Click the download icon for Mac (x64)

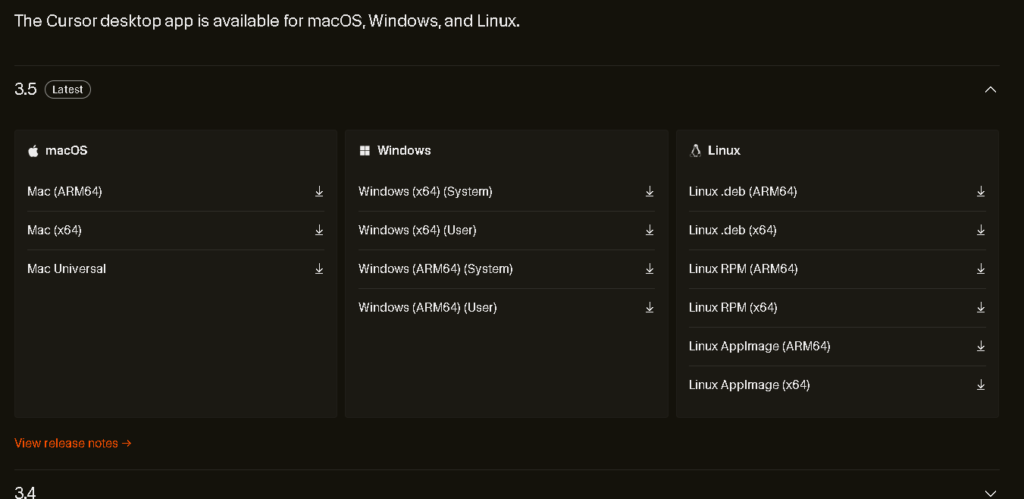point(319,230)
